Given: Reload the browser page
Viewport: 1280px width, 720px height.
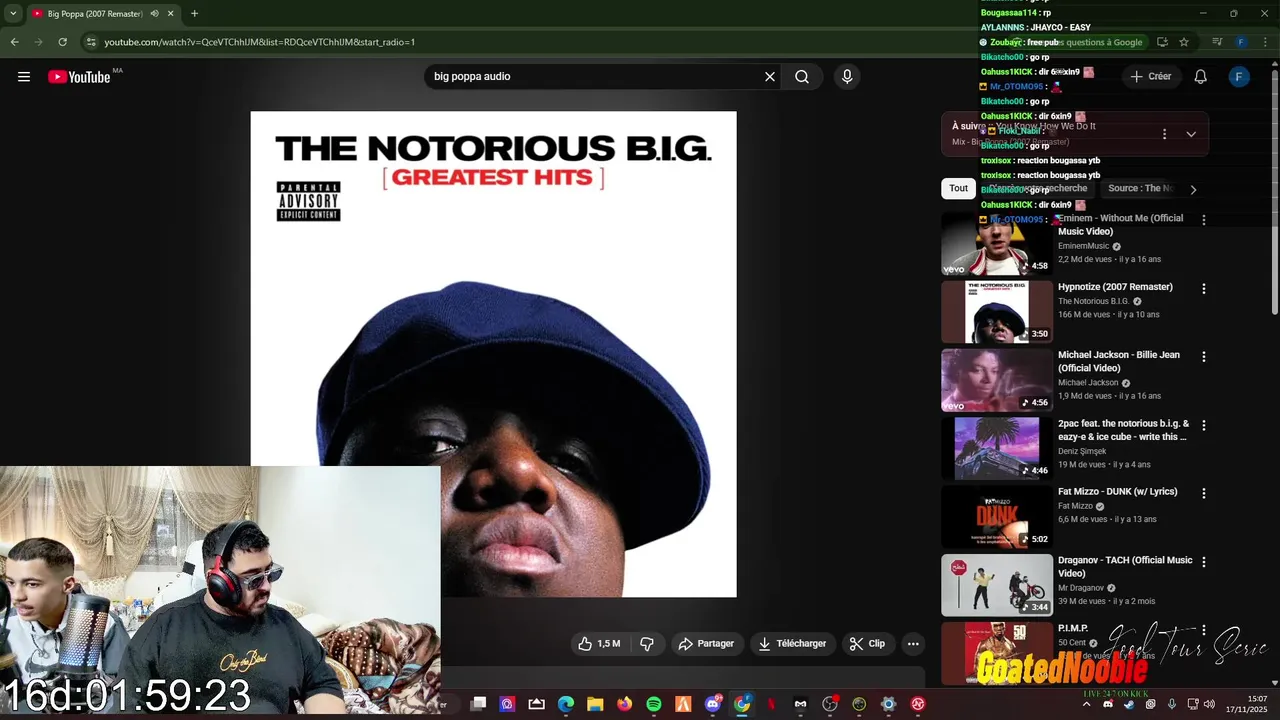Looking at the screenshot, I should click(62, 42).
